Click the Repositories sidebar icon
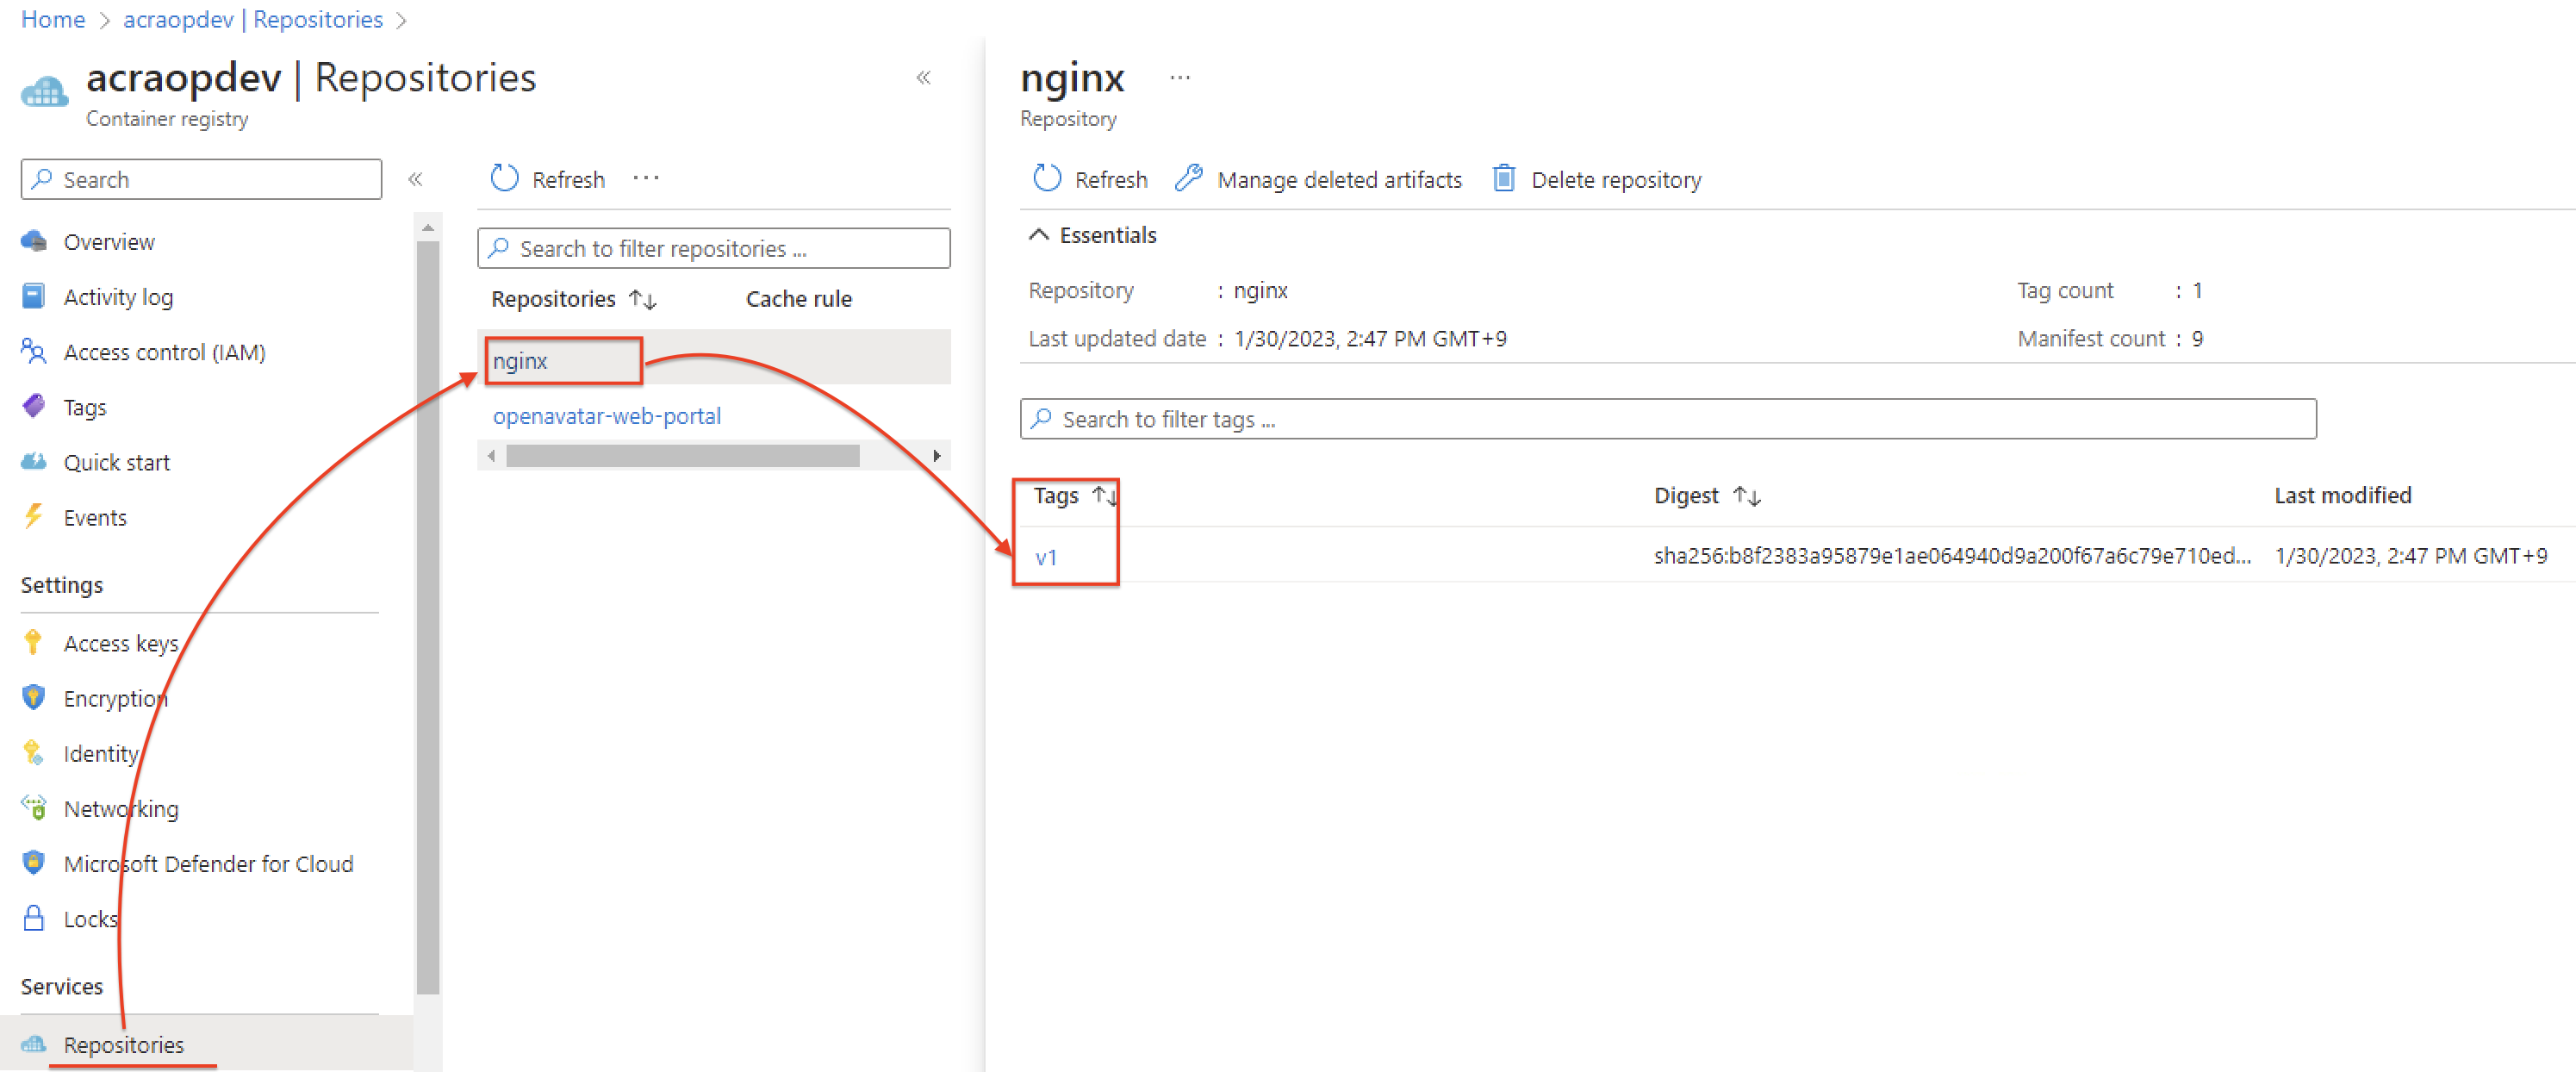Image resolution: width=2576 pixels, height=1072 pixels. (34, 1044)
